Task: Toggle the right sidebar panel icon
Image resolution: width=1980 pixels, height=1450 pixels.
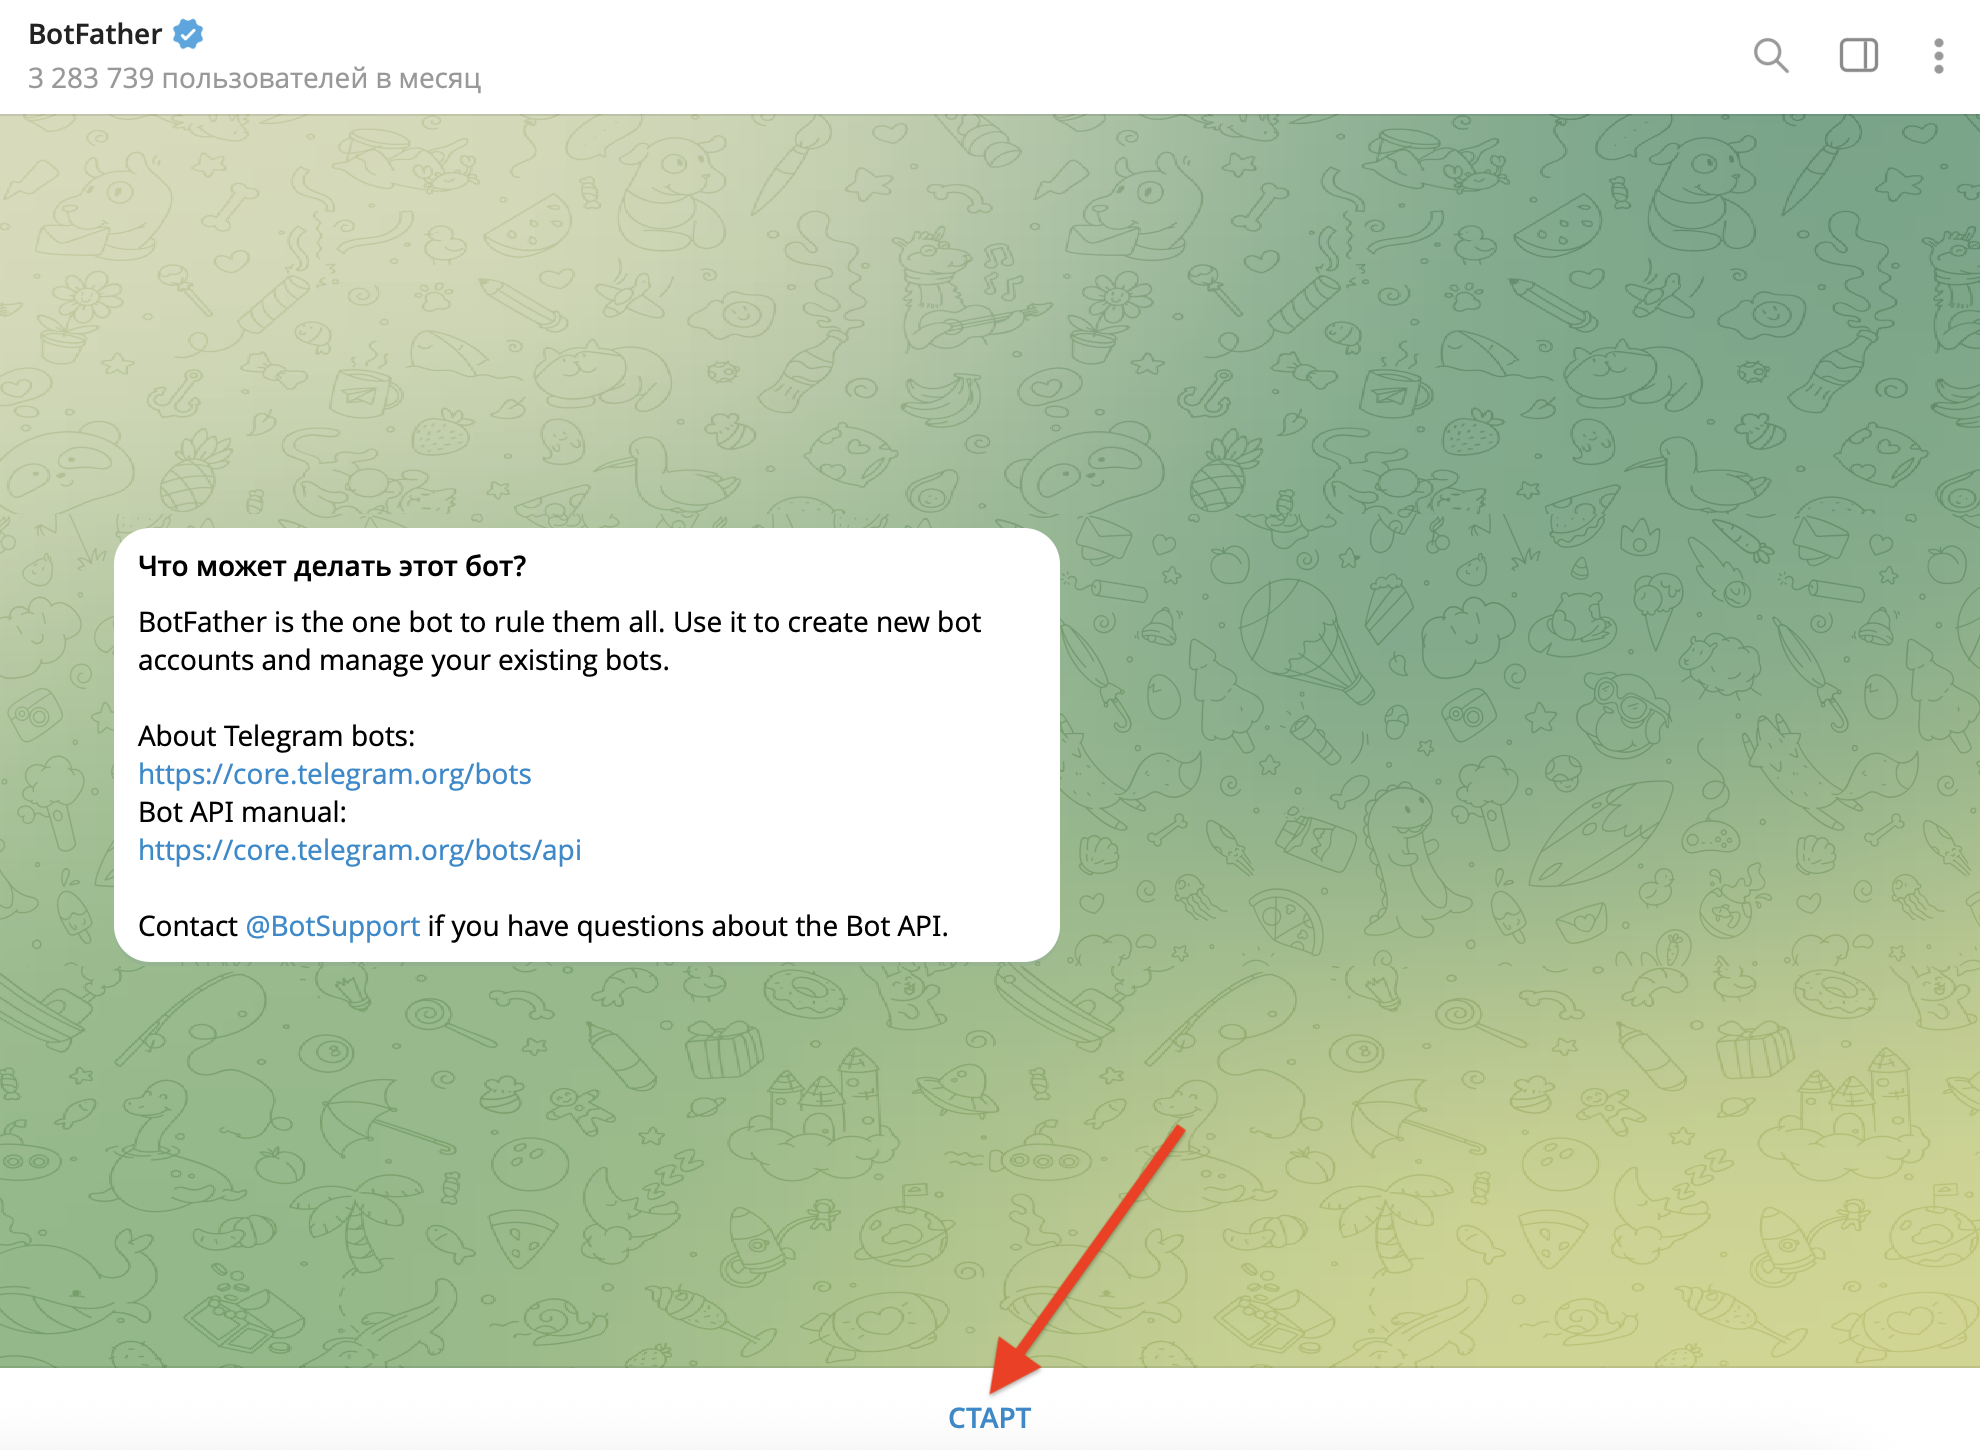Action: (1859, 55)
